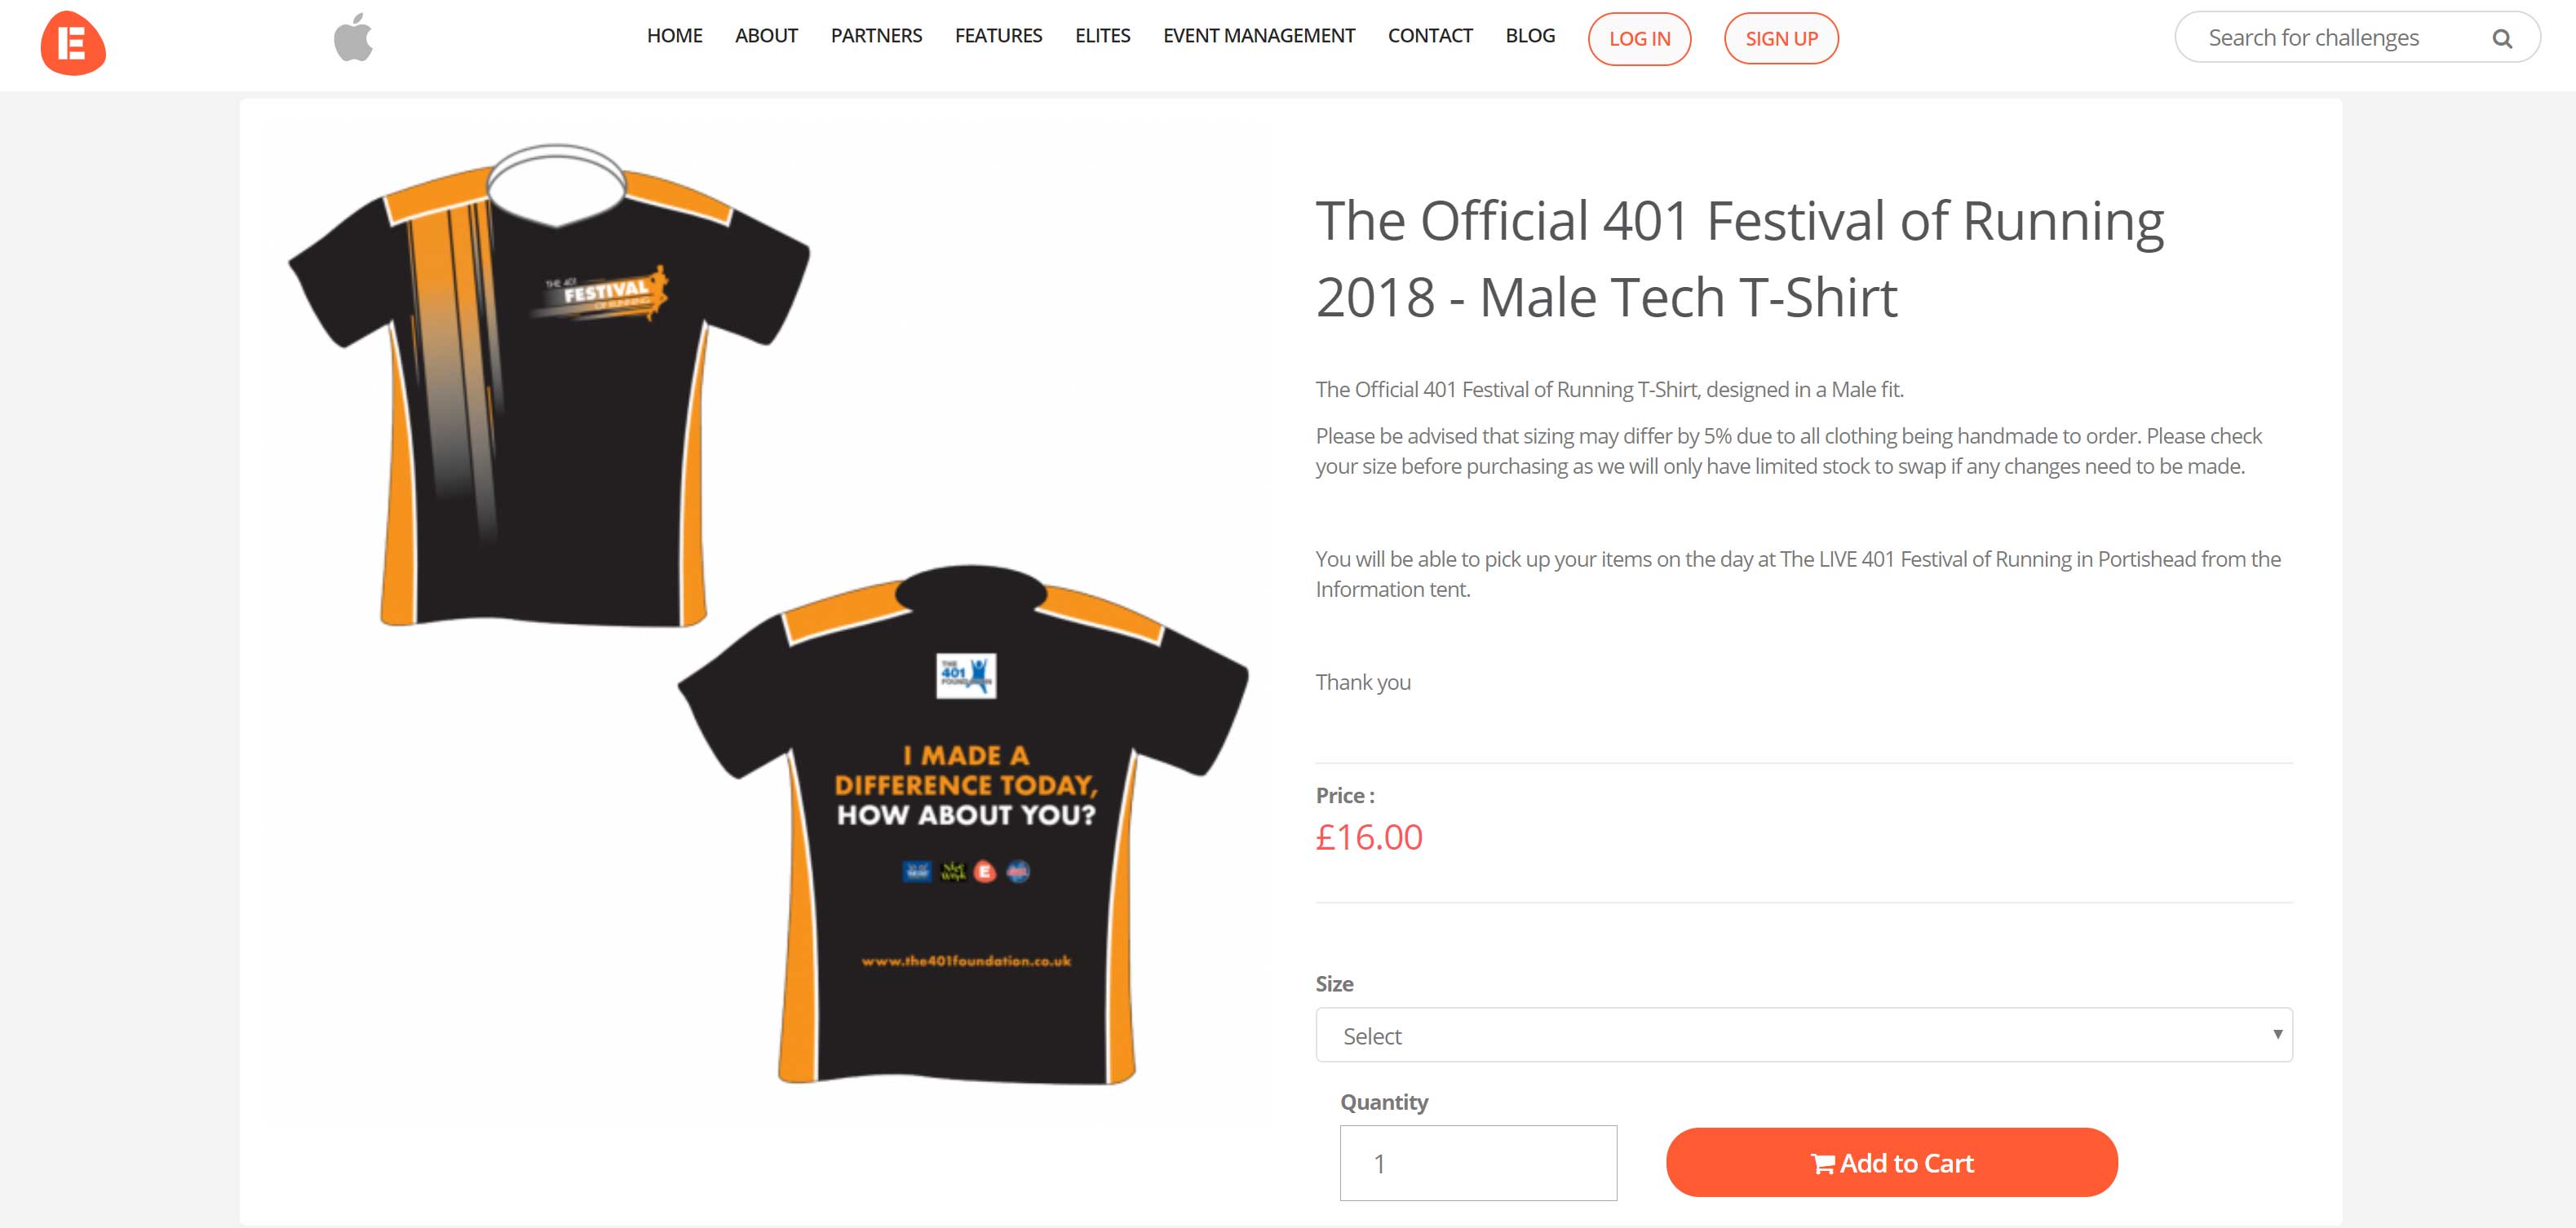Open the PARTNERS nav link
The width and height of the screenshot is (2576, 1228).
[x=876, y=36]
